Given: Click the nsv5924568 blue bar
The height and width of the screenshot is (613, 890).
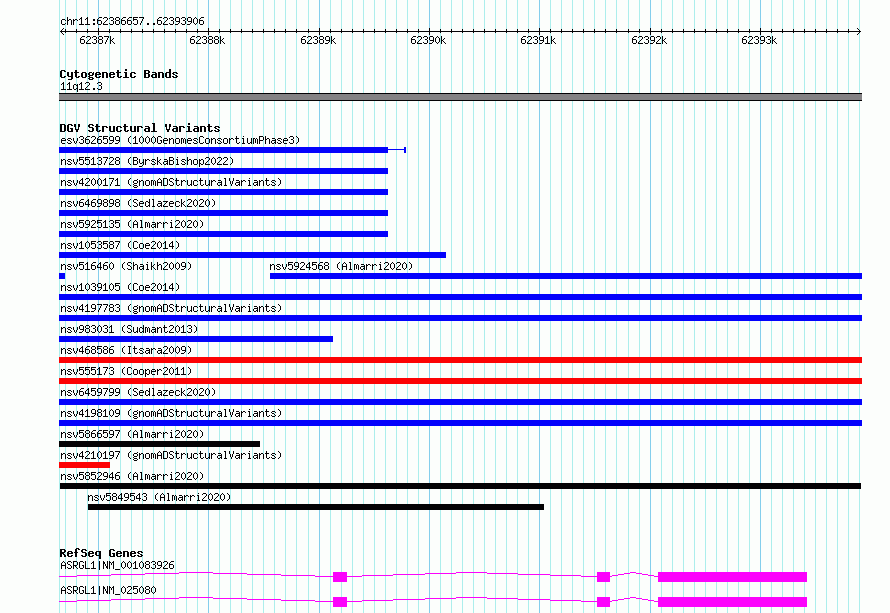Looking at the screenshot, I should click(x=566, y=276).
